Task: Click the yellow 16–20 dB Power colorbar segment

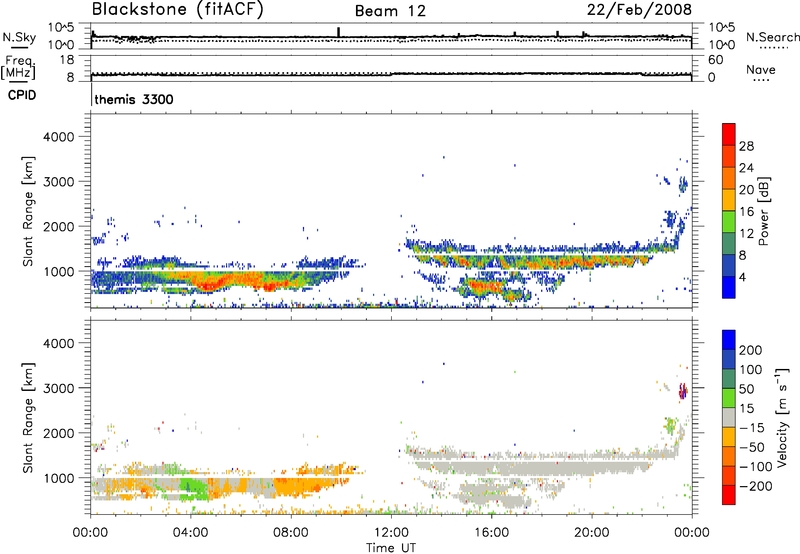Action: click(x=729, y=199)
